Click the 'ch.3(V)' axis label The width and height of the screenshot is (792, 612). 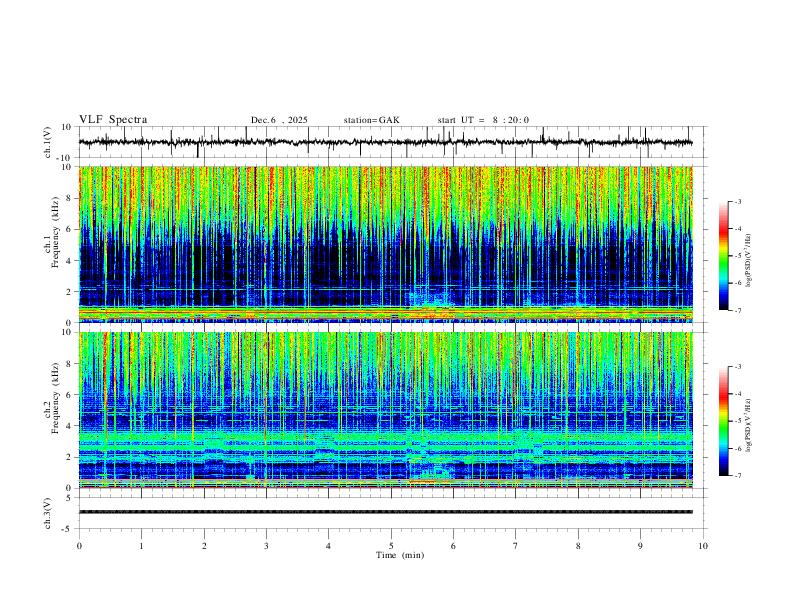(48, 513)
